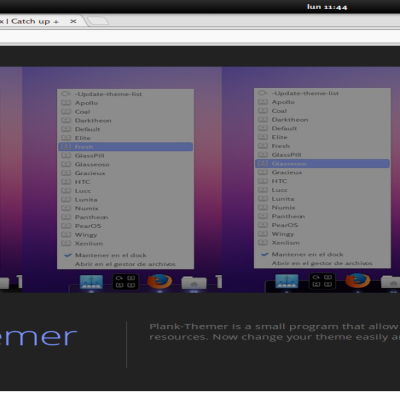The width and height of the screenshot is (400, 400).
Task: Select Darktheon in the left theme menu
Action: [125, 120]
